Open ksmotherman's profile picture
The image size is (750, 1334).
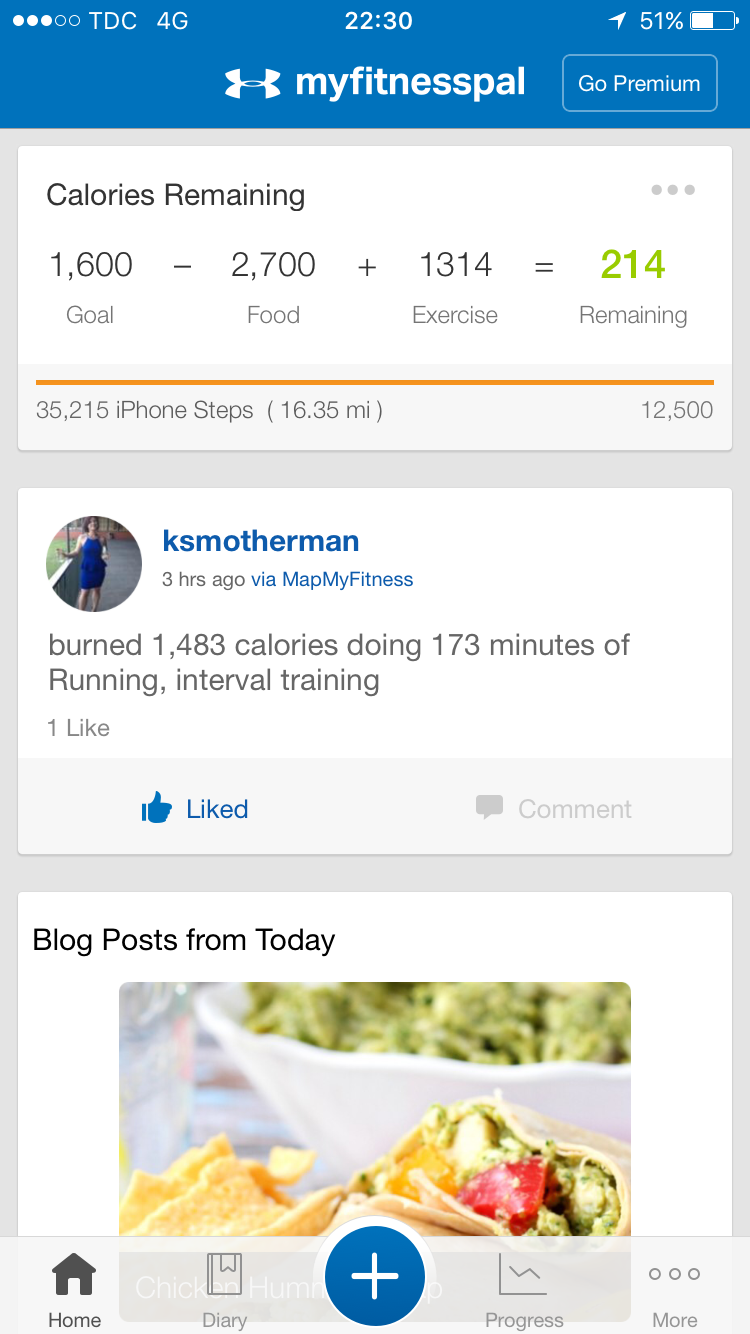[x=94, y=564]
